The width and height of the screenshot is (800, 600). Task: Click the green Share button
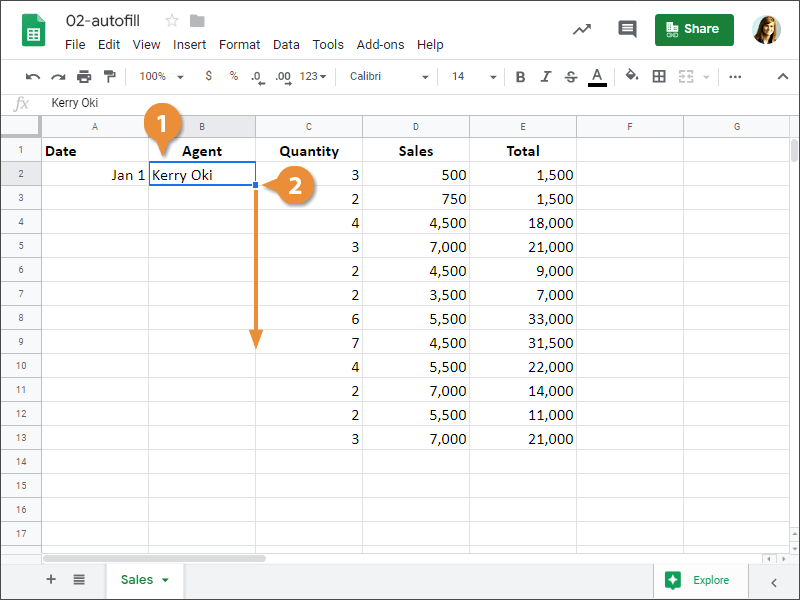(x=694, y=29)
